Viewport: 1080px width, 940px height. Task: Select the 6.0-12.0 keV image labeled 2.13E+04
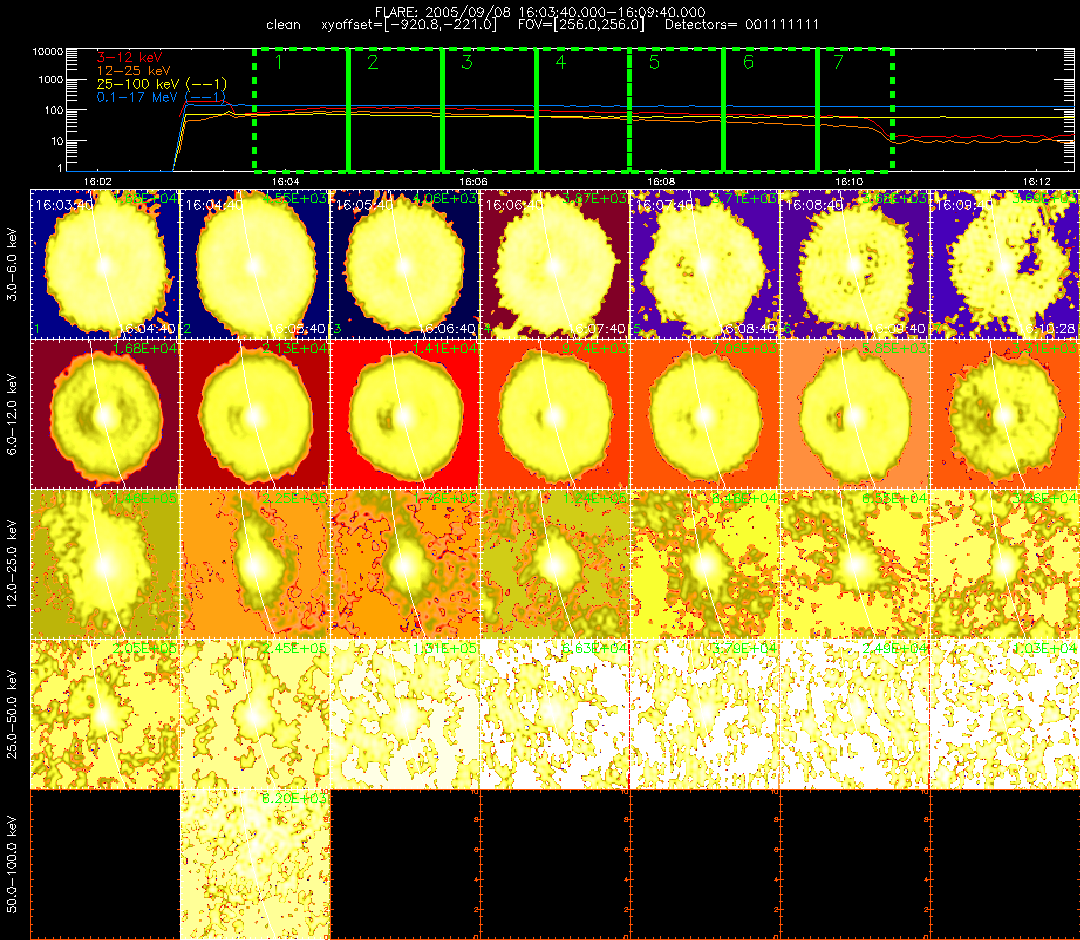(255, 415)
